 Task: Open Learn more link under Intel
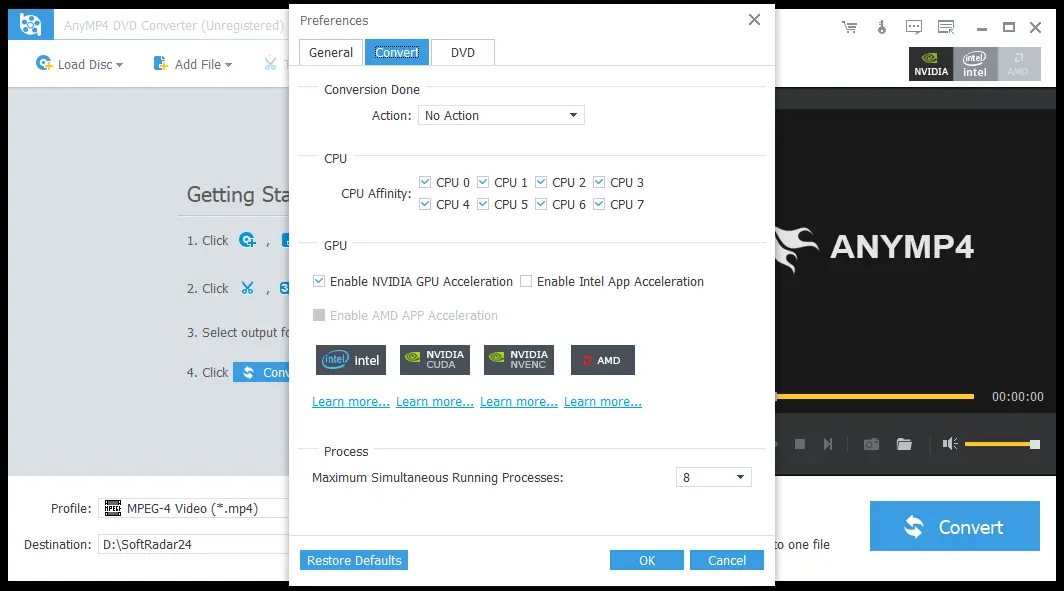(x=351, y=402)
